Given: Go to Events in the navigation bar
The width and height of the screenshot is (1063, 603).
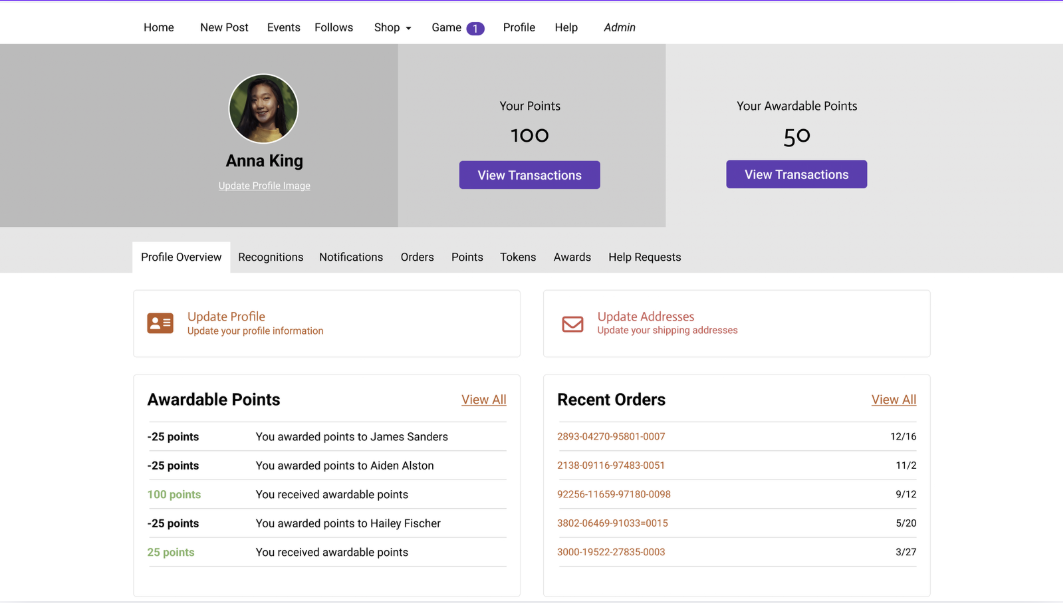Looking at the screenshot, I should click(x=283, y=27).
